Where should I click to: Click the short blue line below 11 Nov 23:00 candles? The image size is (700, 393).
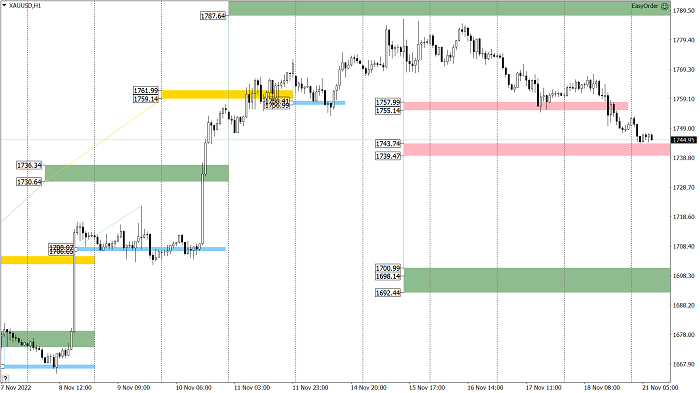(x=319, y=103)
